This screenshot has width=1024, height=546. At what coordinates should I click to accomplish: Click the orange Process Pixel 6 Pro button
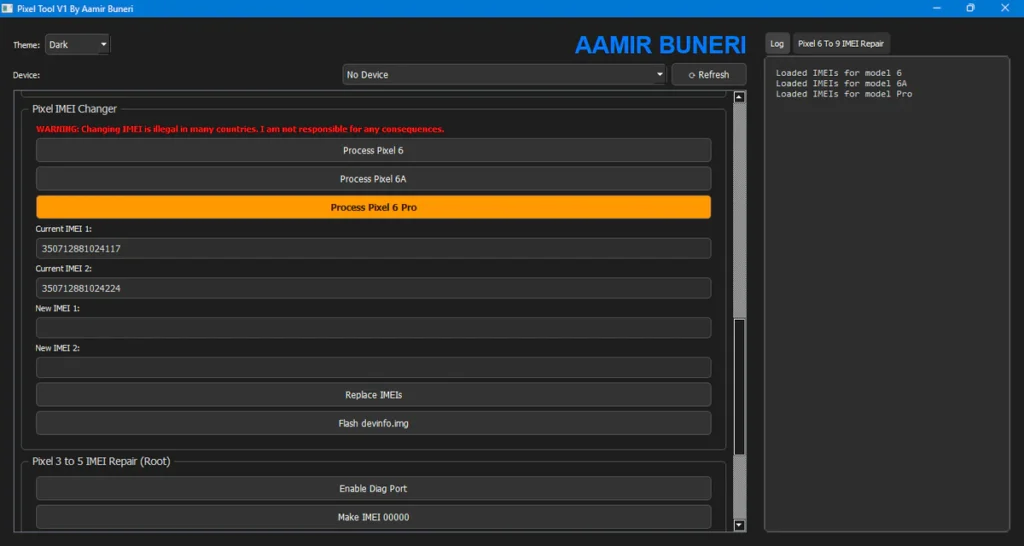(374, 207)
